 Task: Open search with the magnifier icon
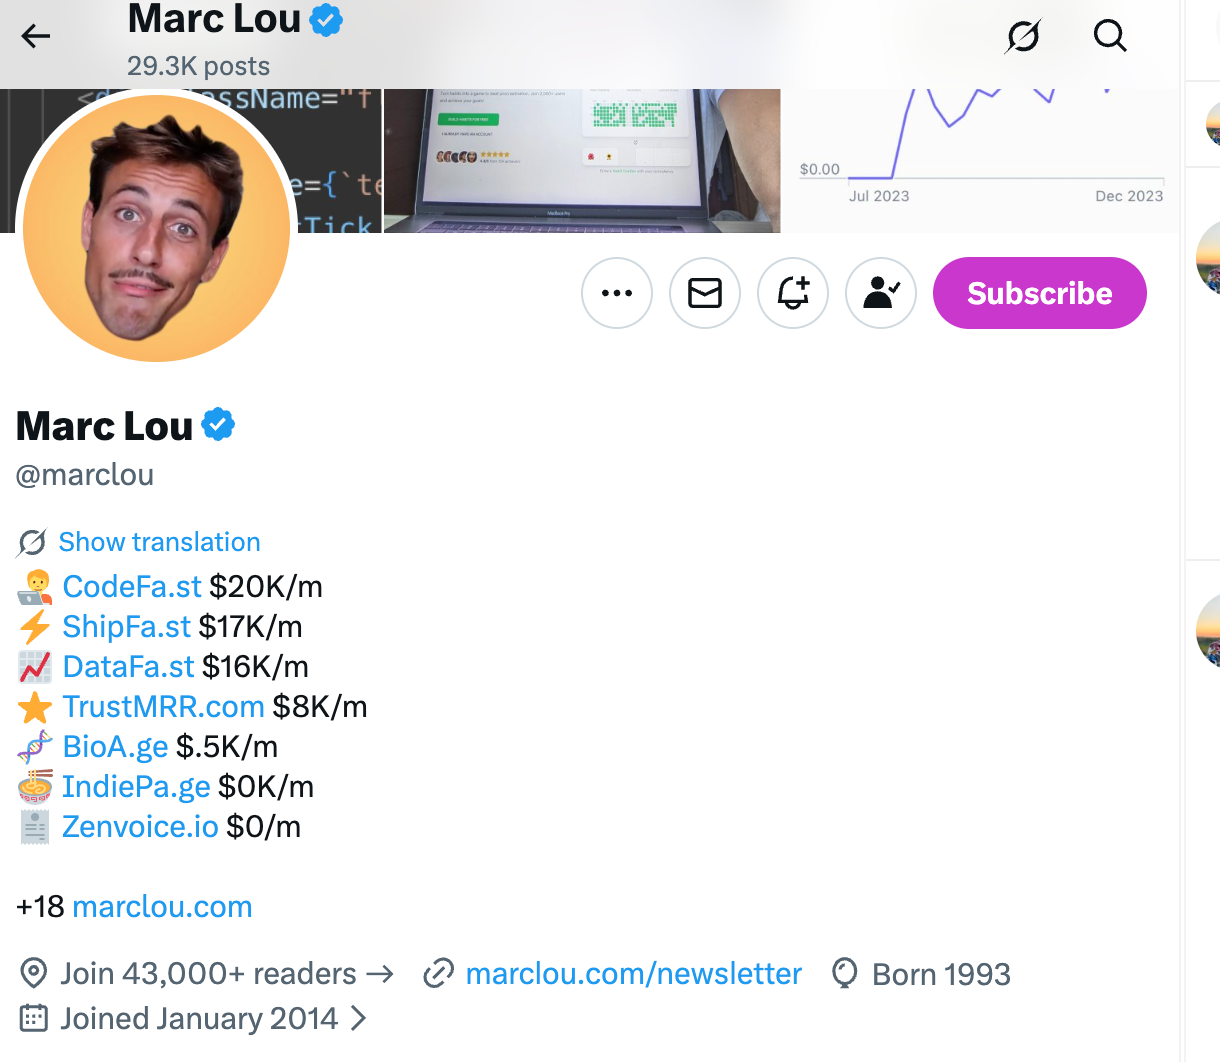pos(1109,37)
